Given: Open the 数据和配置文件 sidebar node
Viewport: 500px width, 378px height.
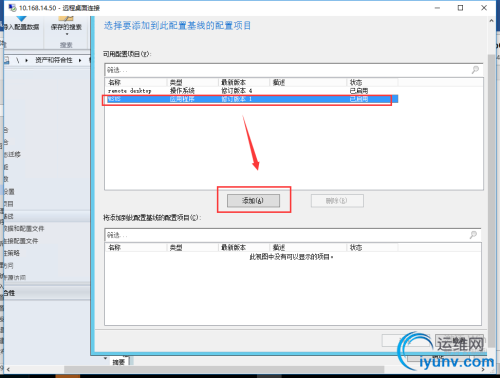Looking at the screenshot, I should (x=24, y=229).
